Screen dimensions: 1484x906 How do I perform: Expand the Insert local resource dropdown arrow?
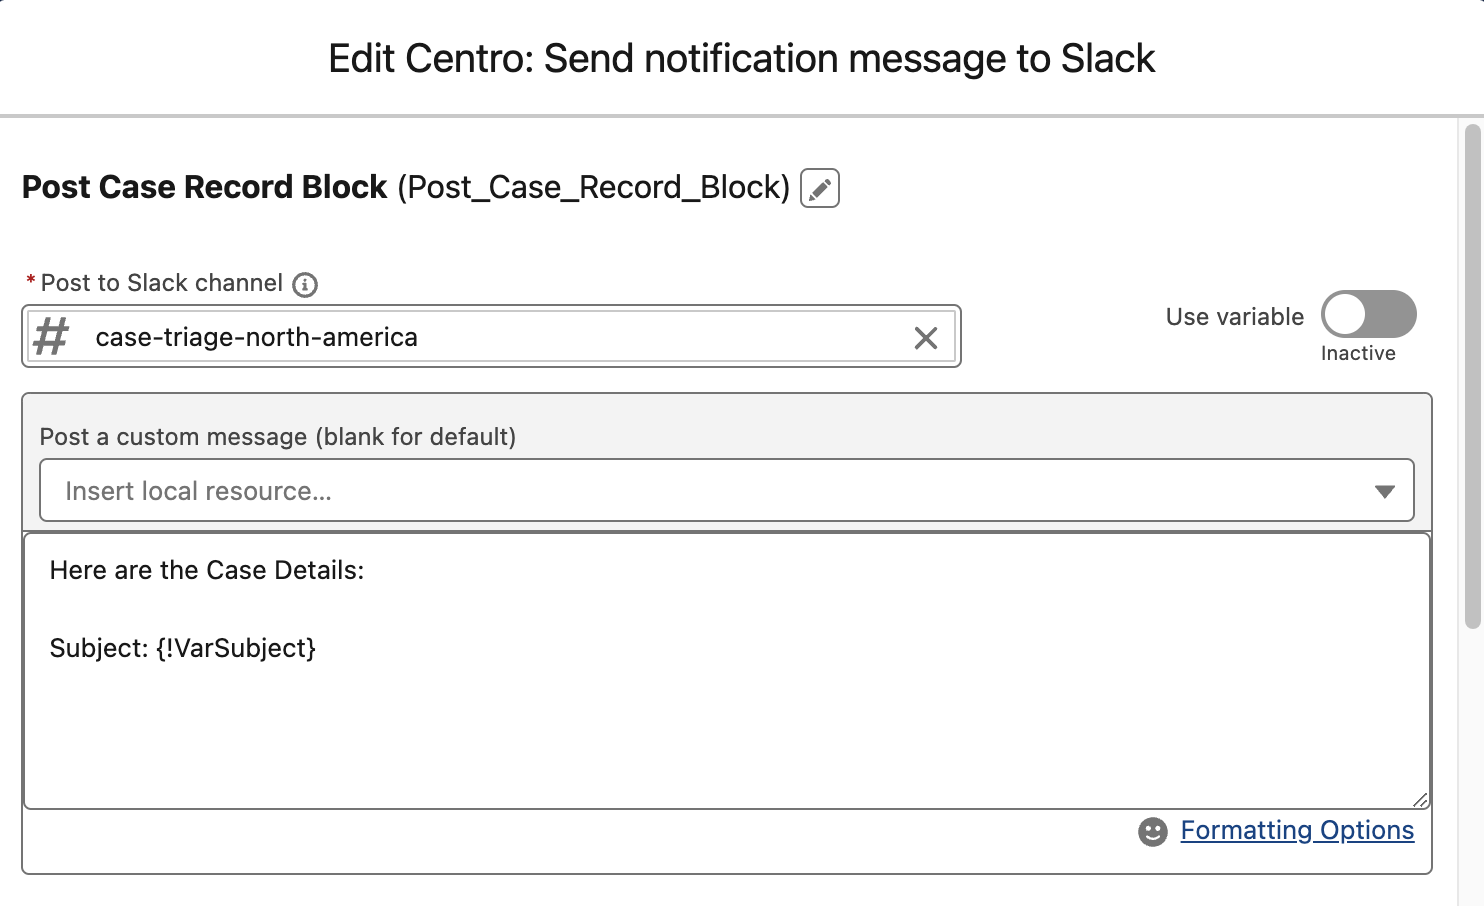[1384, 491]
